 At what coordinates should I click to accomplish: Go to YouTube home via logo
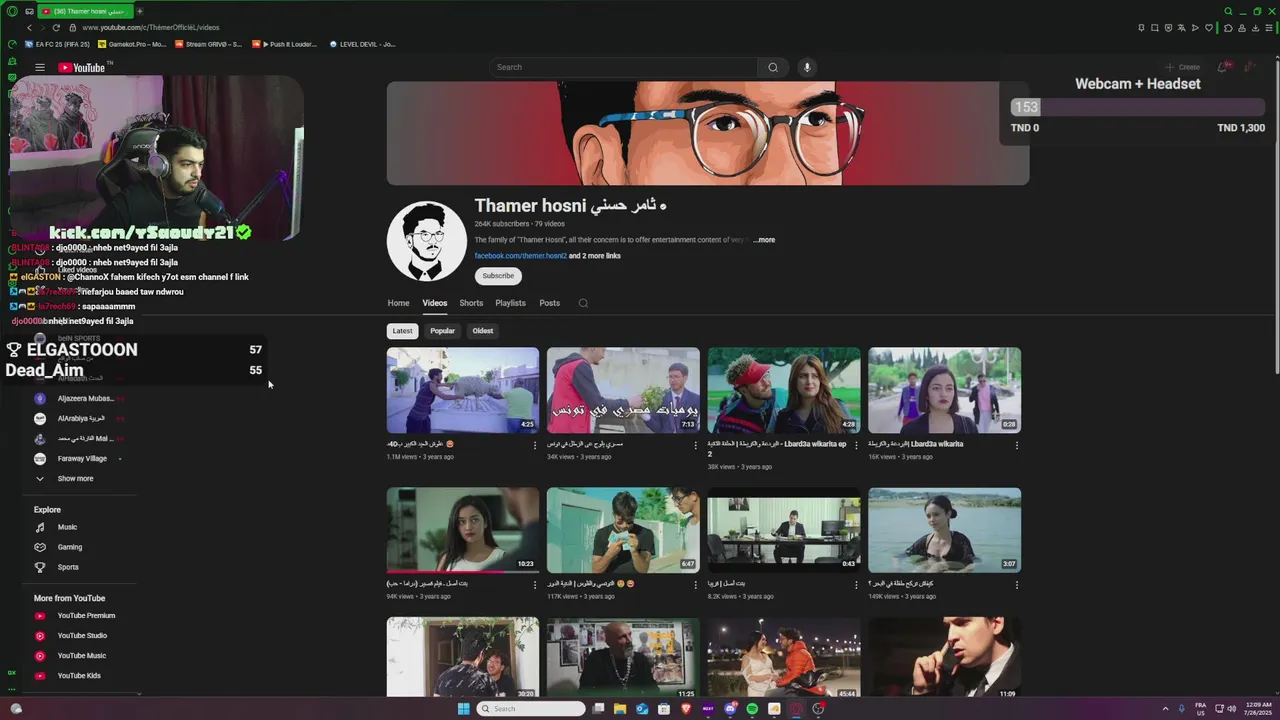(x=82, y=68)
